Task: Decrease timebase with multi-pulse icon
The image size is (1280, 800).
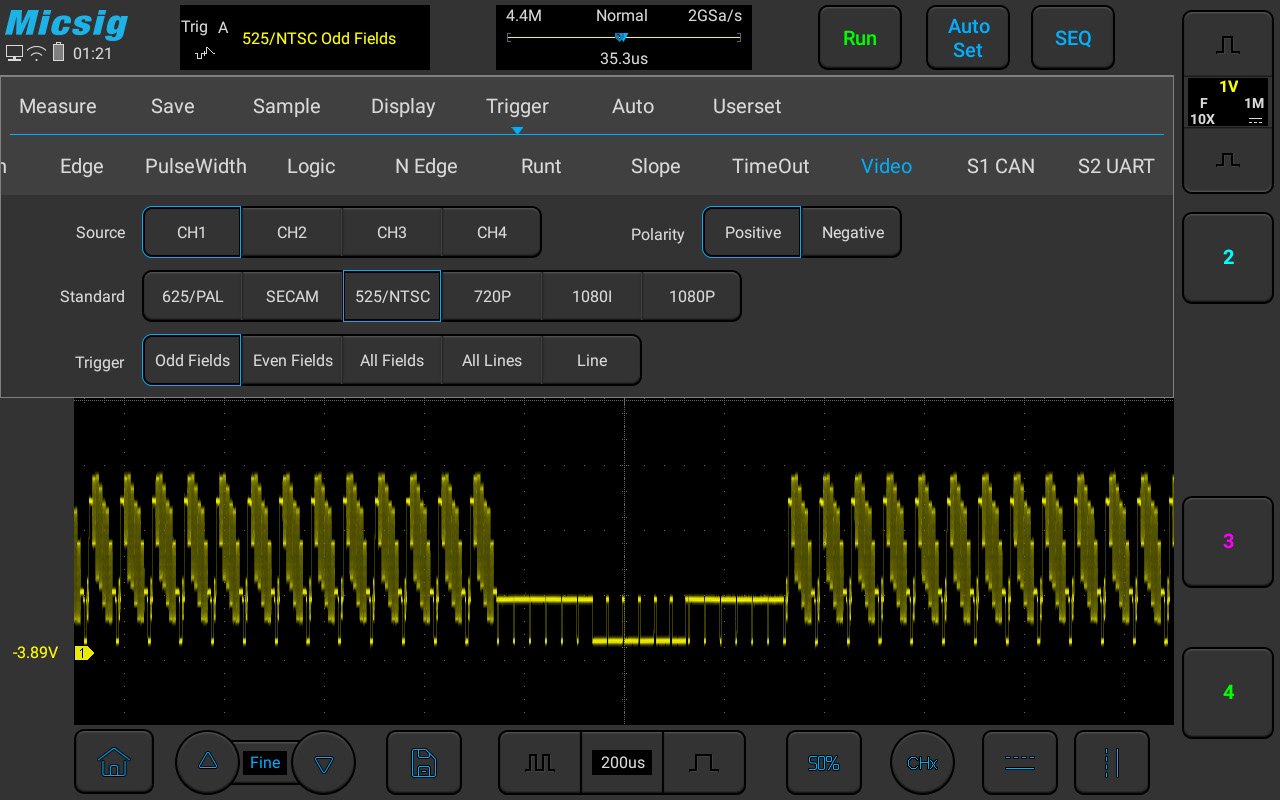Action: pos(540,762)
